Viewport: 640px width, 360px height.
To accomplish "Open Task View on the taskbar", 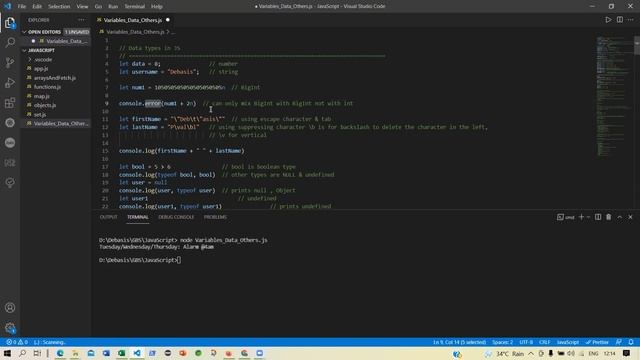I will pyautogui.click(x=37, y=353).
